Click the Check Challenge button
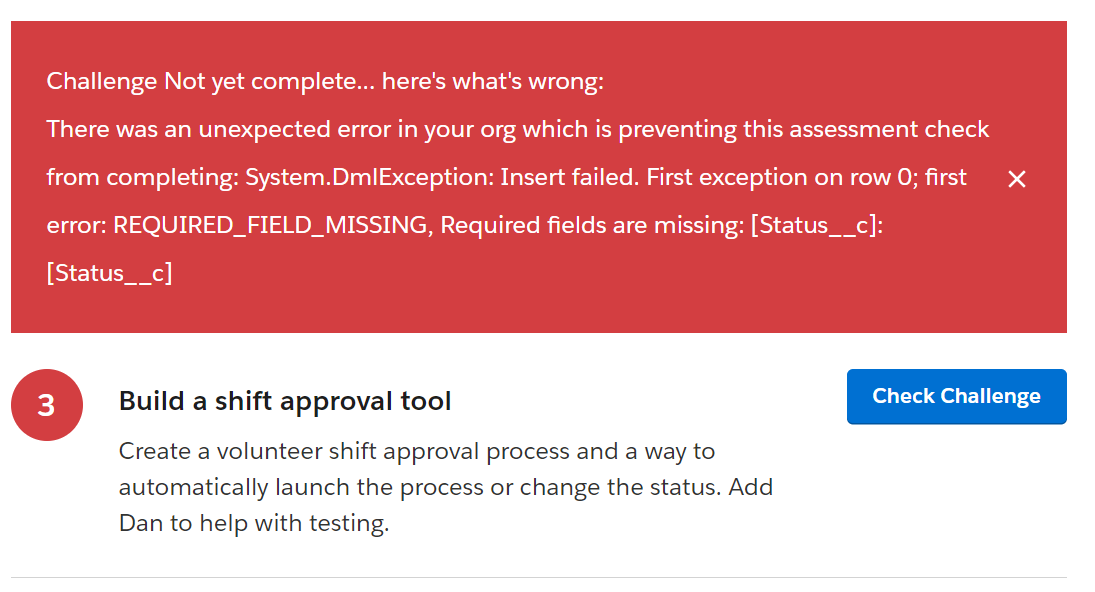This screenshot has width=1095, height=592. (956, 396)
